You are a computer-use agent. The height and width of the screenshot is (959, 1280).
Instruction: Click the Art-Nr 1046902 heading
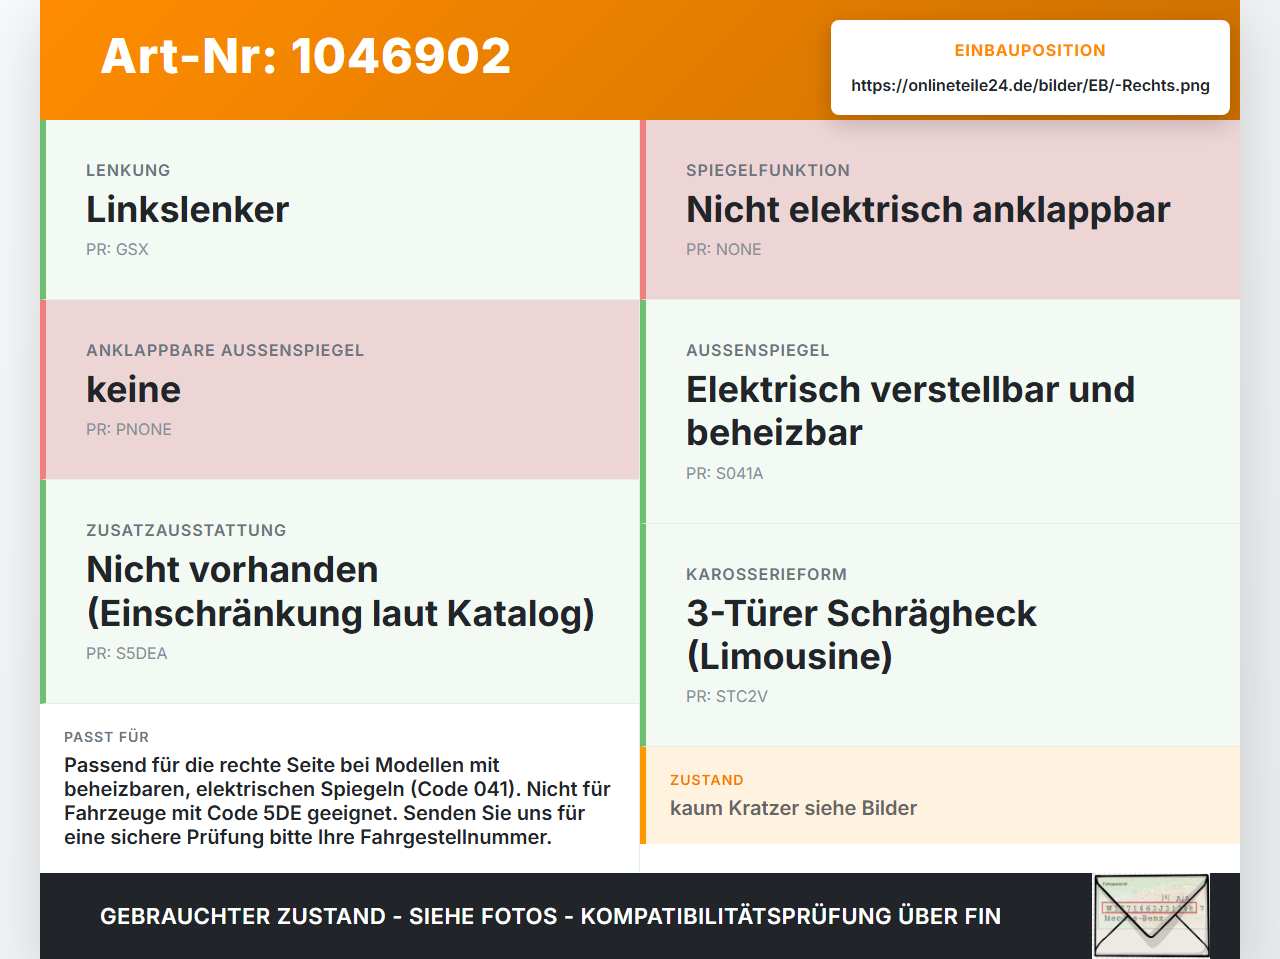306,56
